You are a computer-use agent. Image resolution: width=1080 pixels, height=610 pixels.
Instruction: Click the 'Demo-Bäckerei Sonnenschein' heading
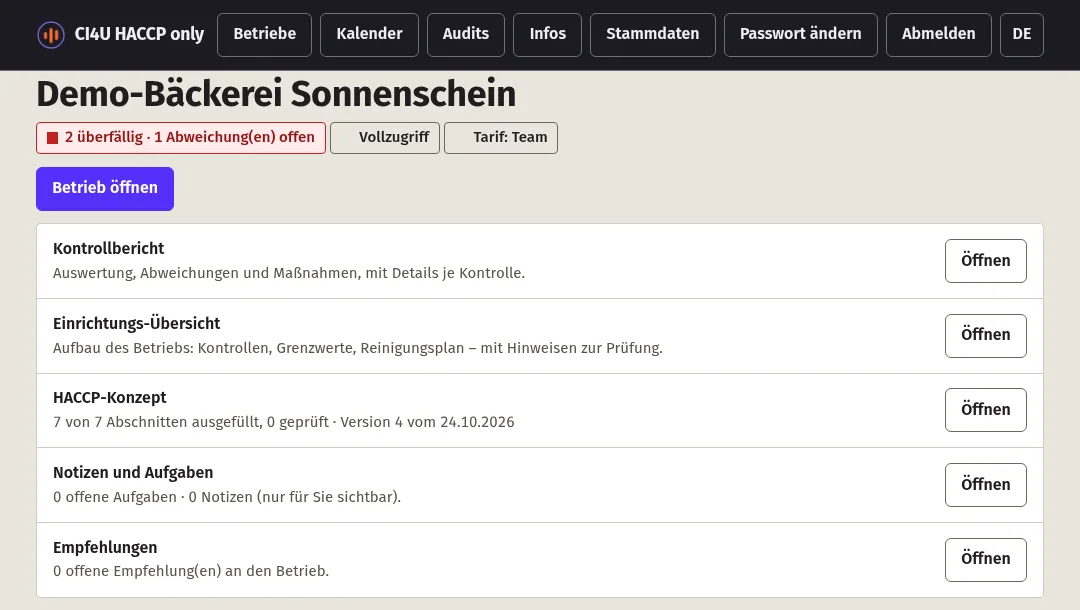point(276,94)
